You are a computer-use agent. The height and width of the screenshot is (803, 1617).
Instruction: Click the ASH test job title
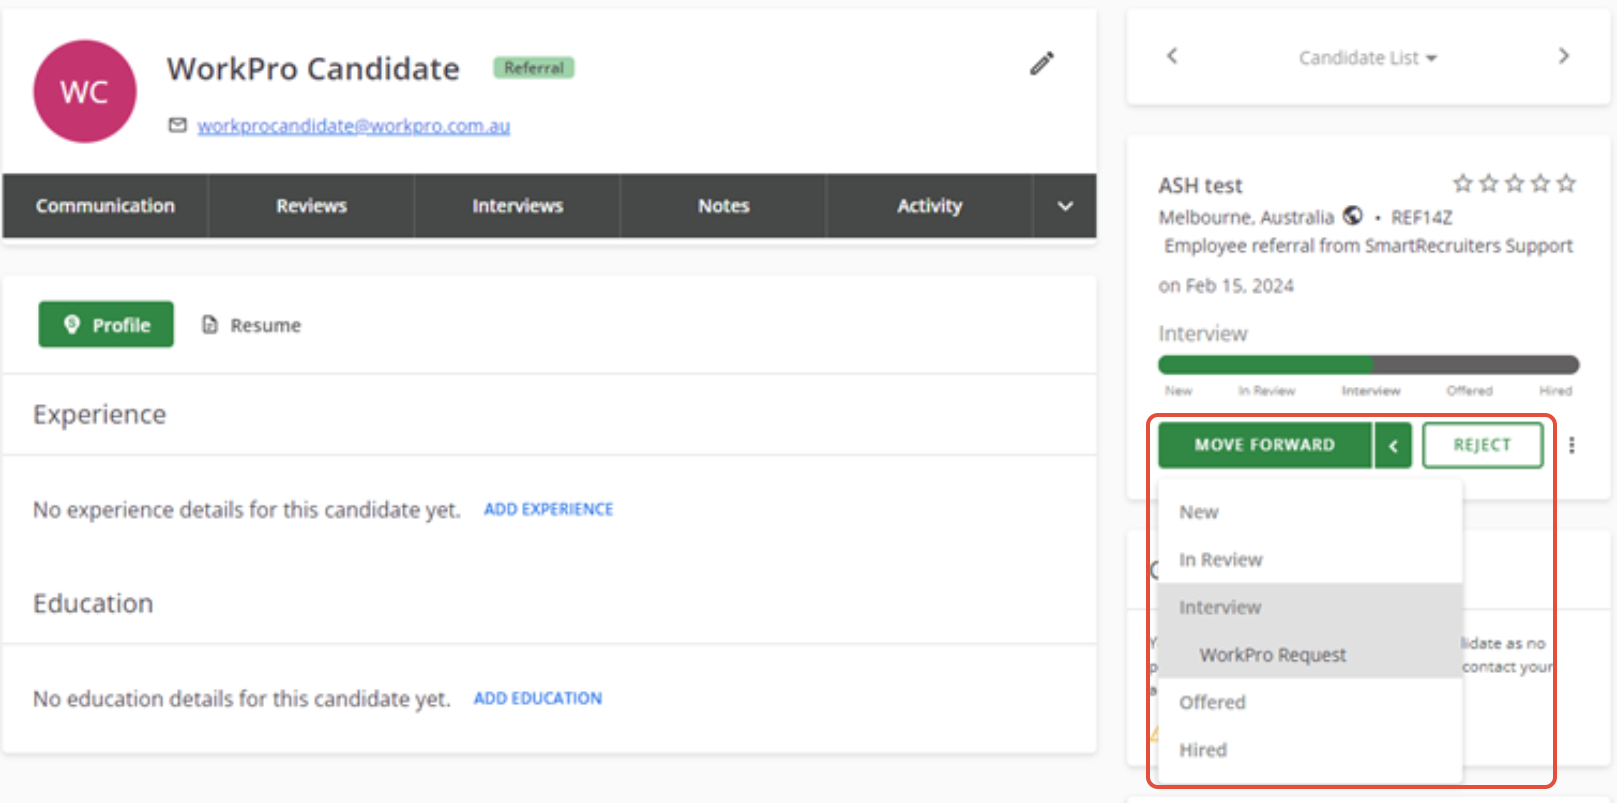[1200, 185]
